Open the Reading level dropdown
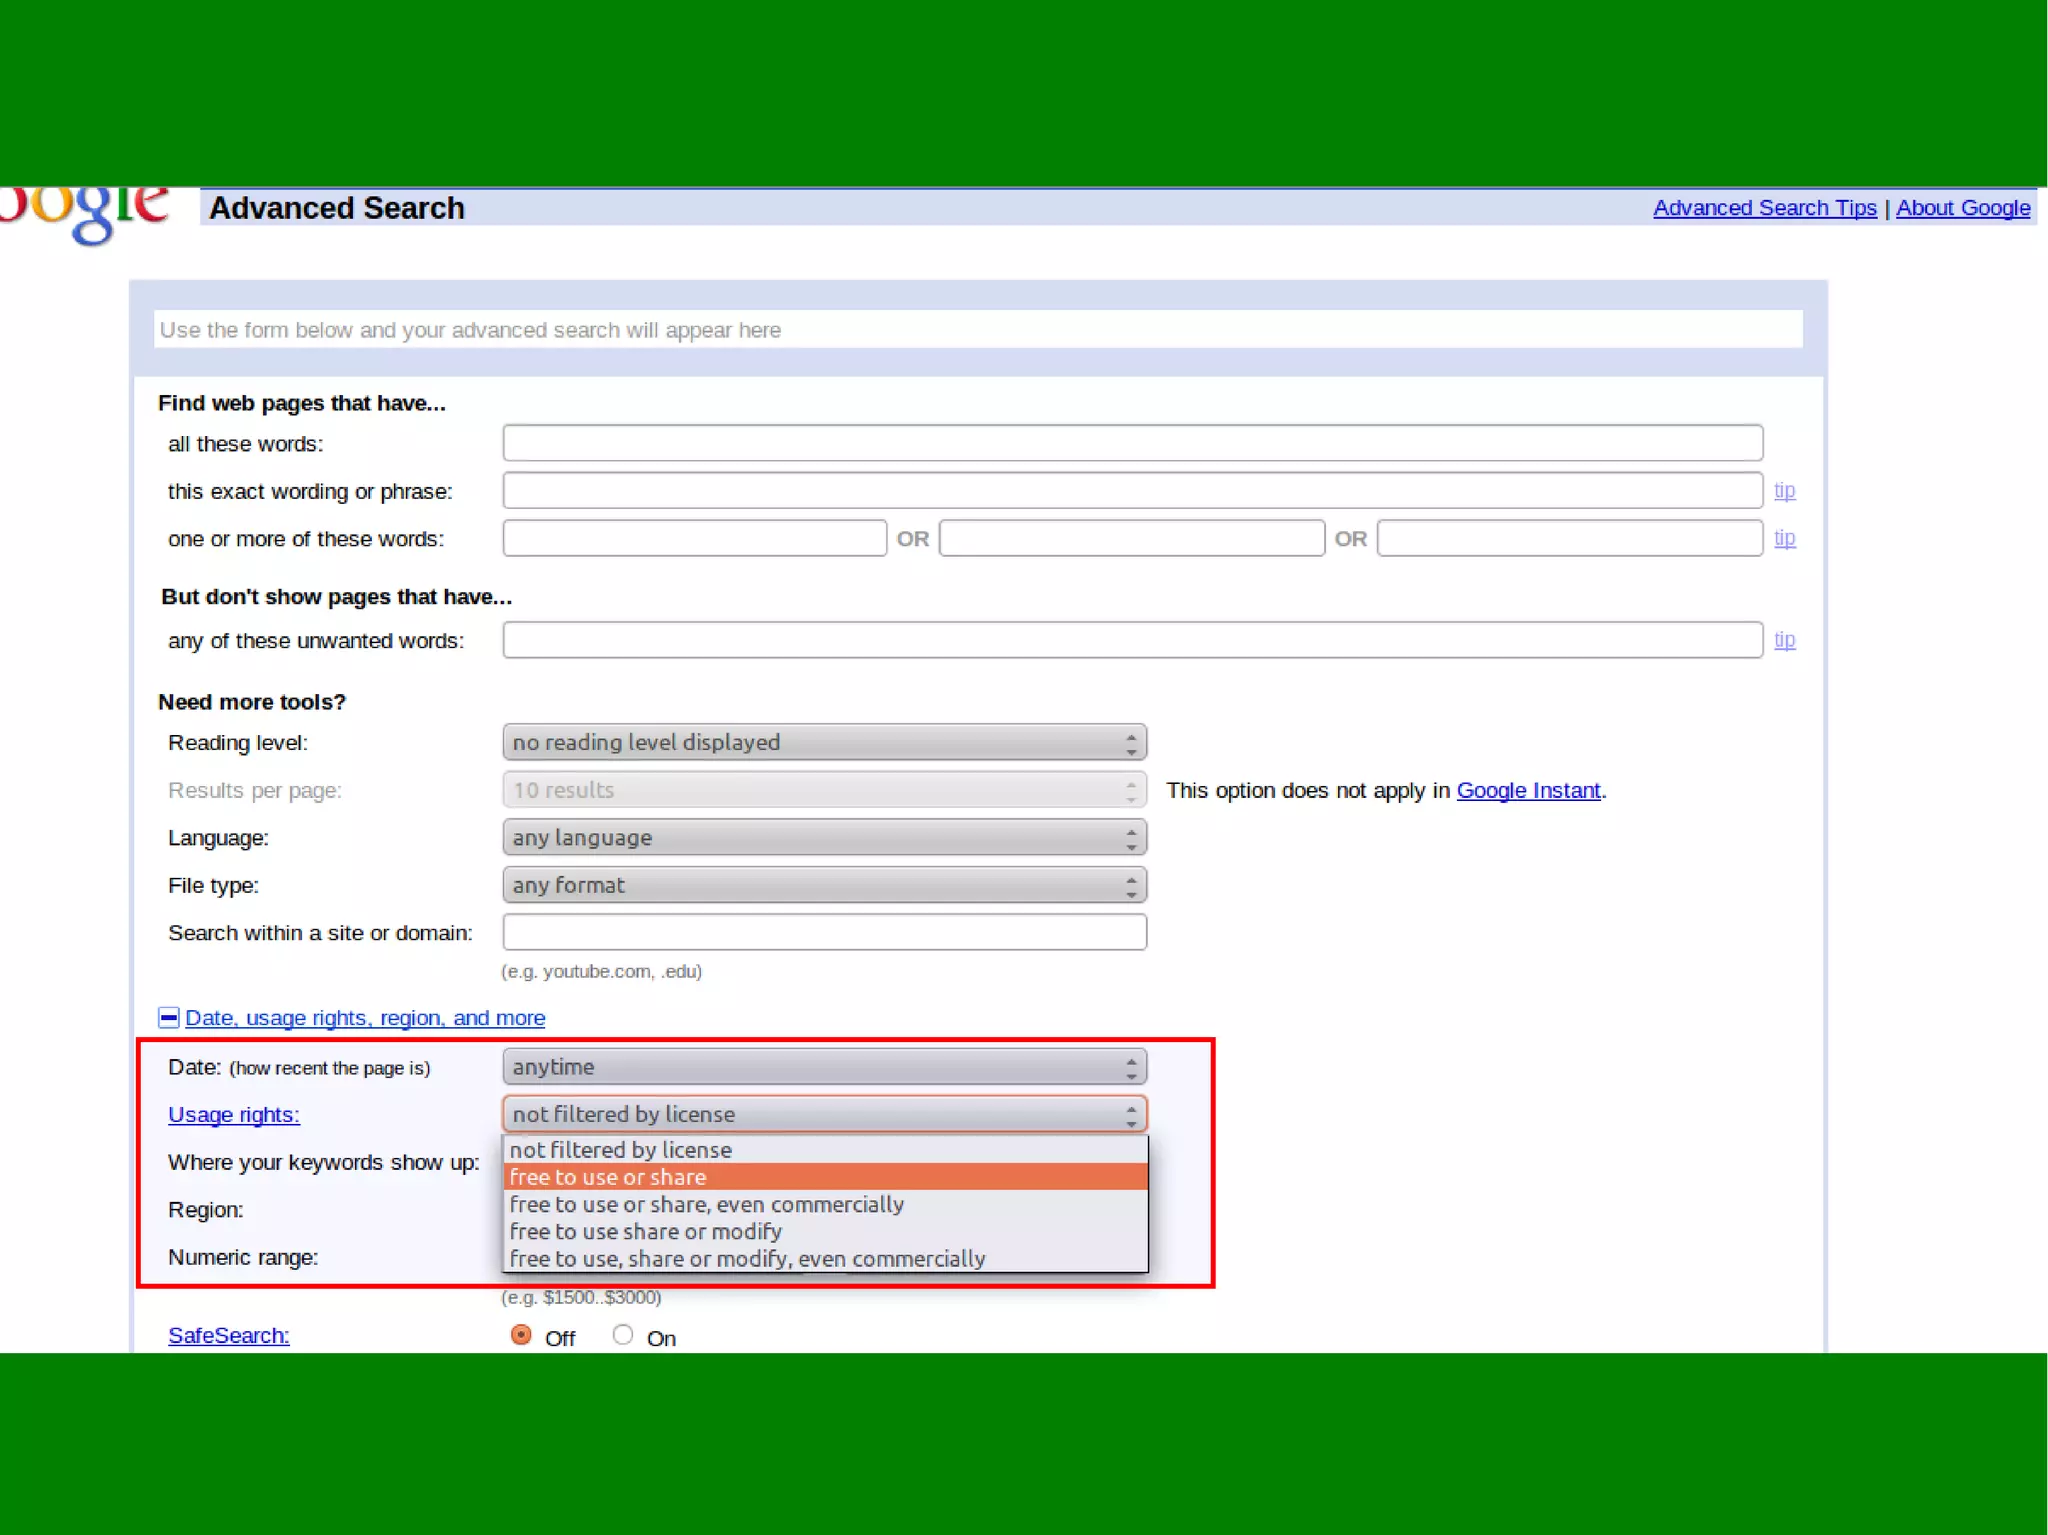The image size is (2048, 1535). [824, 743]
